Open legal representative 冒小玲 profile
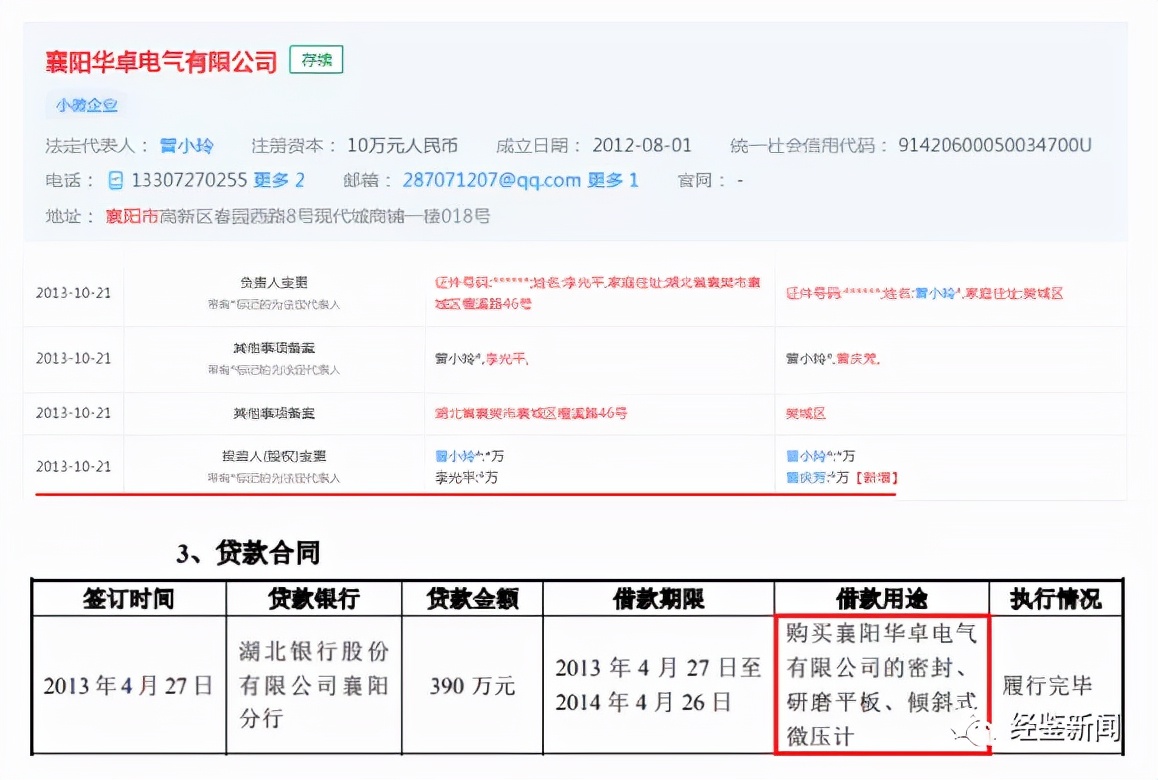The image size is (1158, 780). click(x=187, y=144)
